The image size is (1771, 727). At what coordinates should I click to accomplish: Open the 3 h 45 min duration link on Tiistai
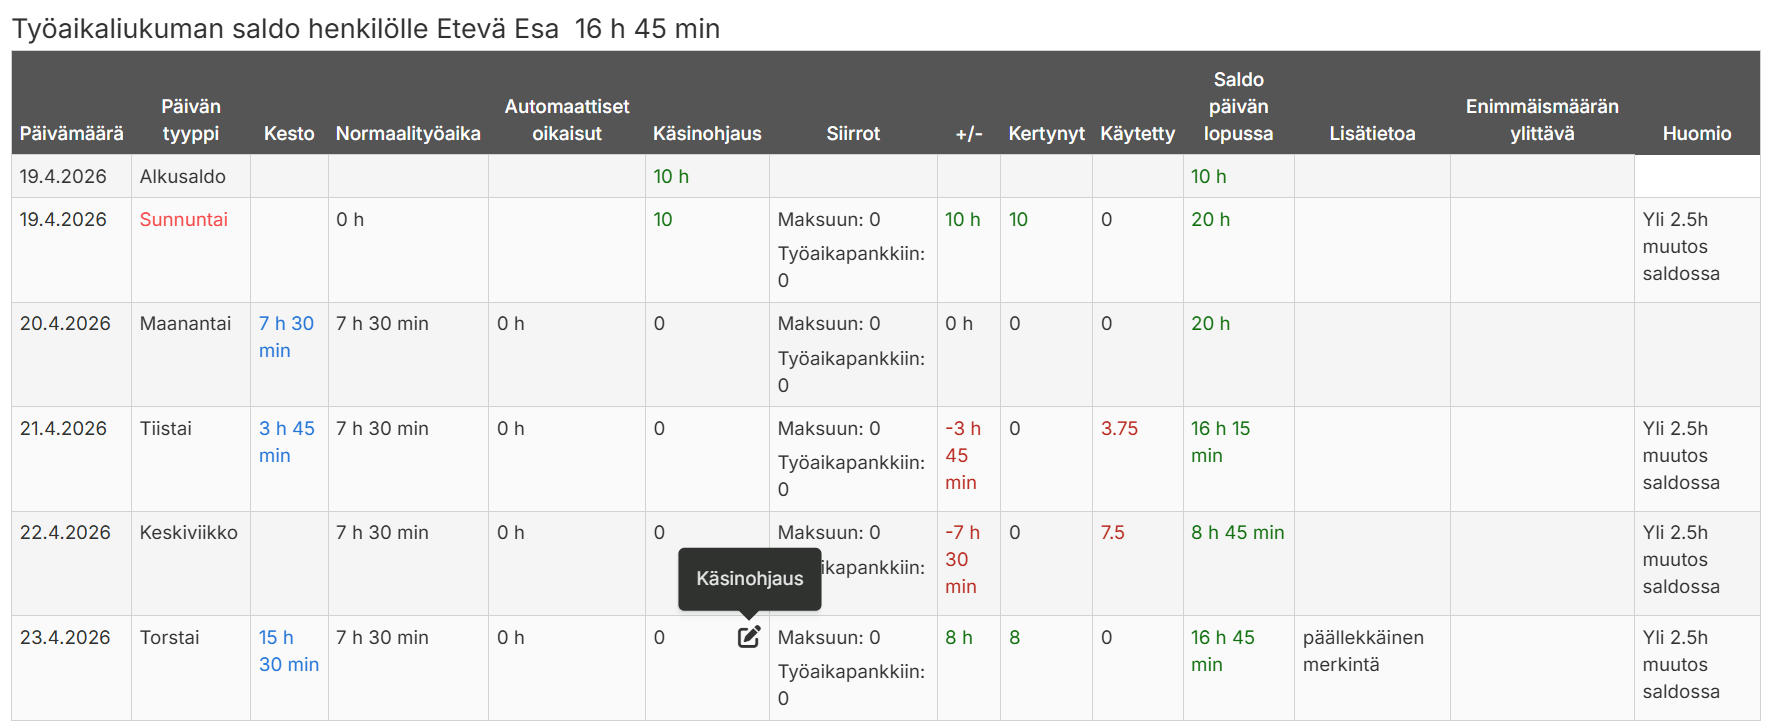pos(286,442)
